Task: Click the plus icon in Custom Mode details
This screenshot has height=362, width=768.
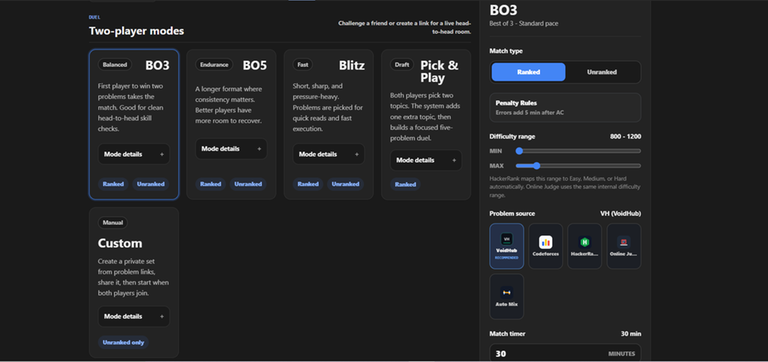Action: pos(162,316)
